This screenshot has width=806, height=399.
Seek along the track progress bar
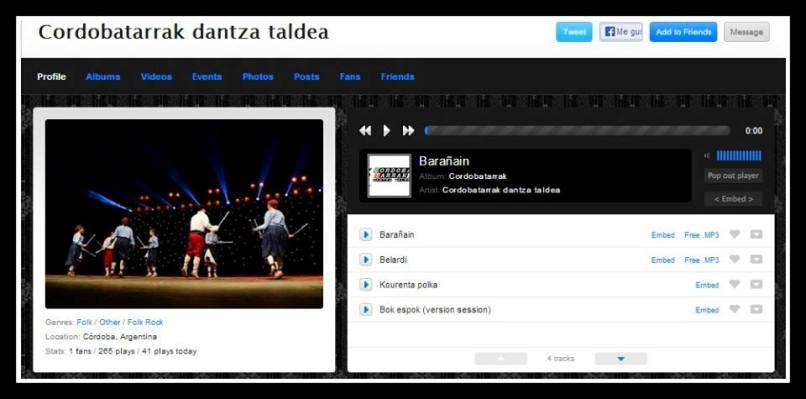coord(577,131)
